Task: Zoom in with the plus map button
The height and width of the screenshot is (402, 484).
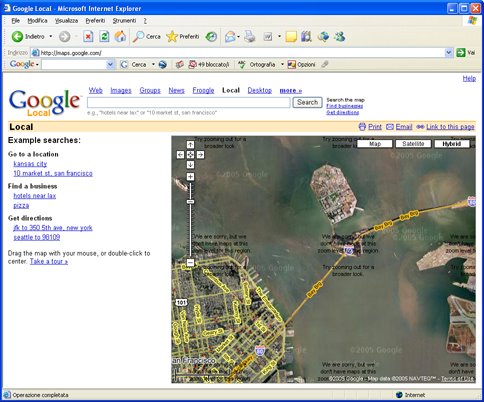Action: click(190, 177)
